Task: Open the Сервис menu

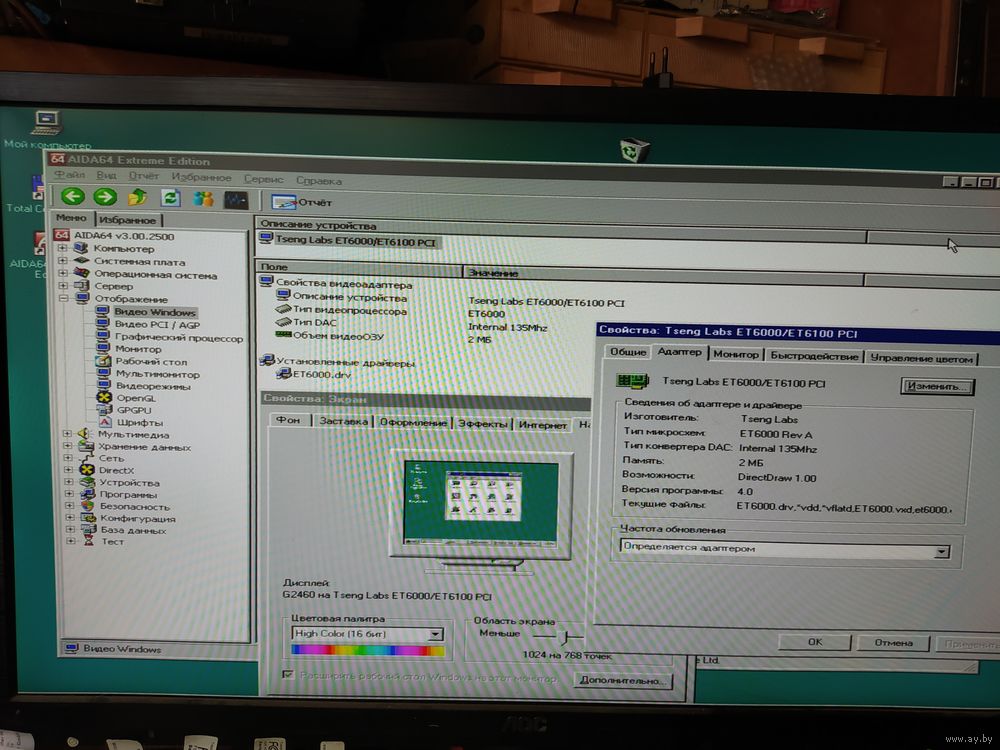Action: tap(263, 179)
